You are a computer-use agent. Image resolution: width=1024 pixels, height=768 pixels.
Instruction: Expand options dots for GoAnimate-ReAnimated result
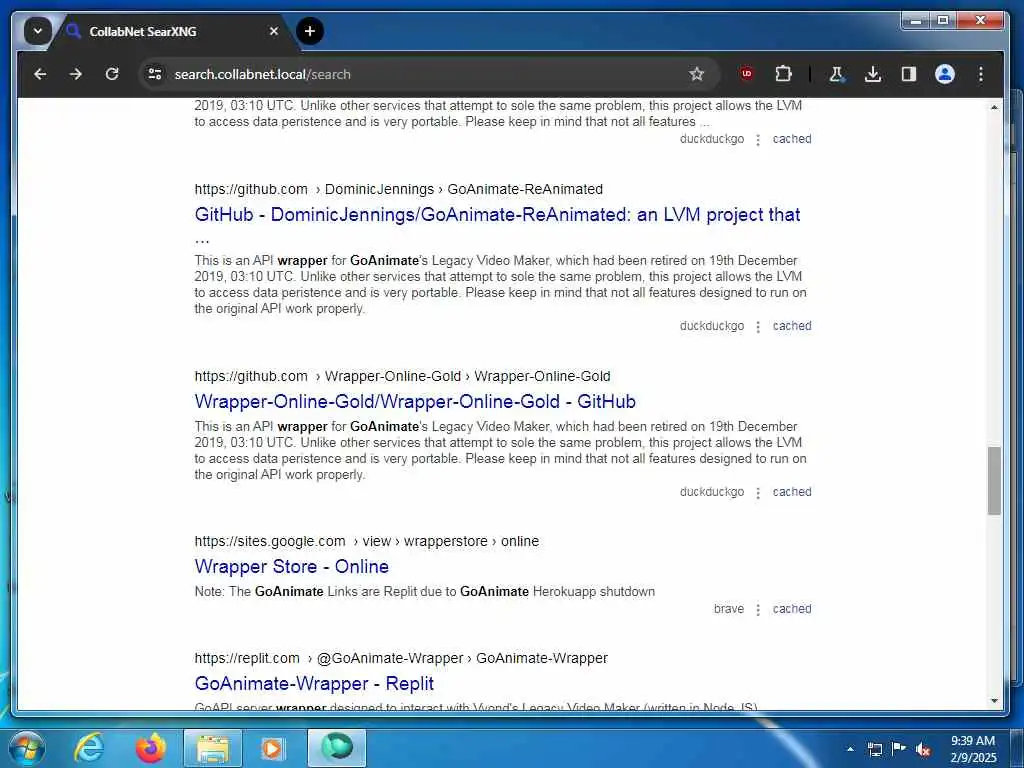coord(758,327)
